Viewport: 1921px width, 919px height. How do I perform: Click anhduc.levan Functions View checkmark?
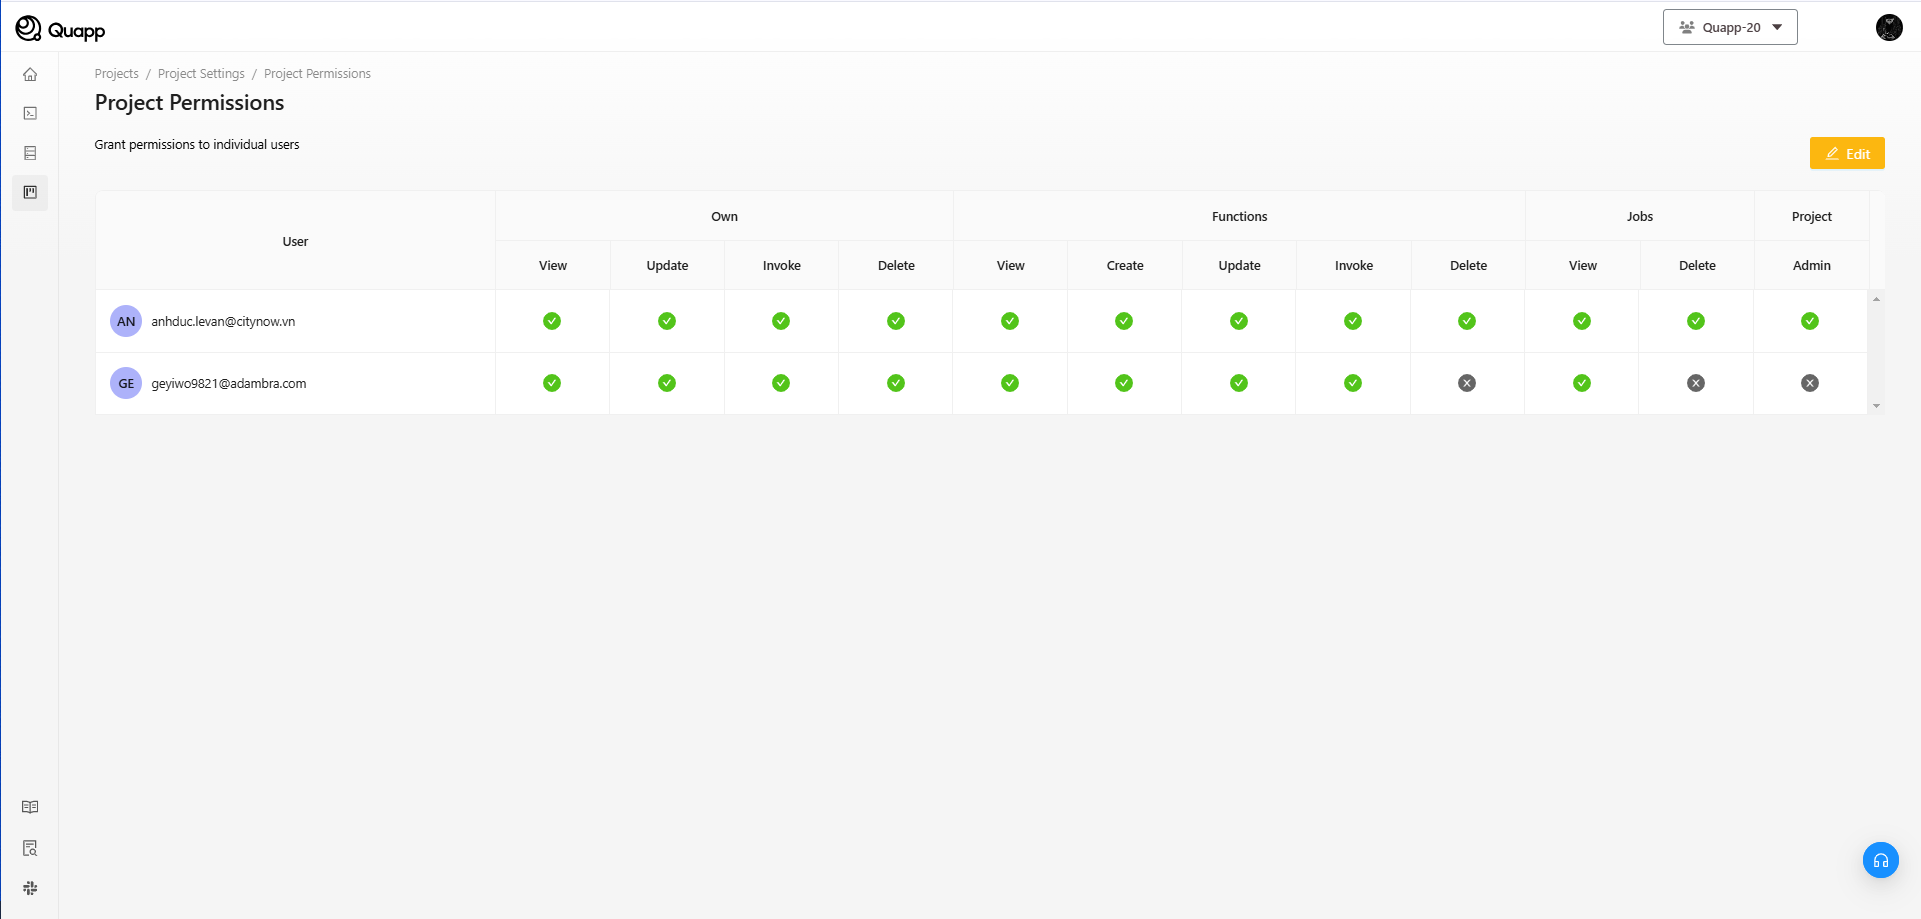click(x=1010, y=321)
